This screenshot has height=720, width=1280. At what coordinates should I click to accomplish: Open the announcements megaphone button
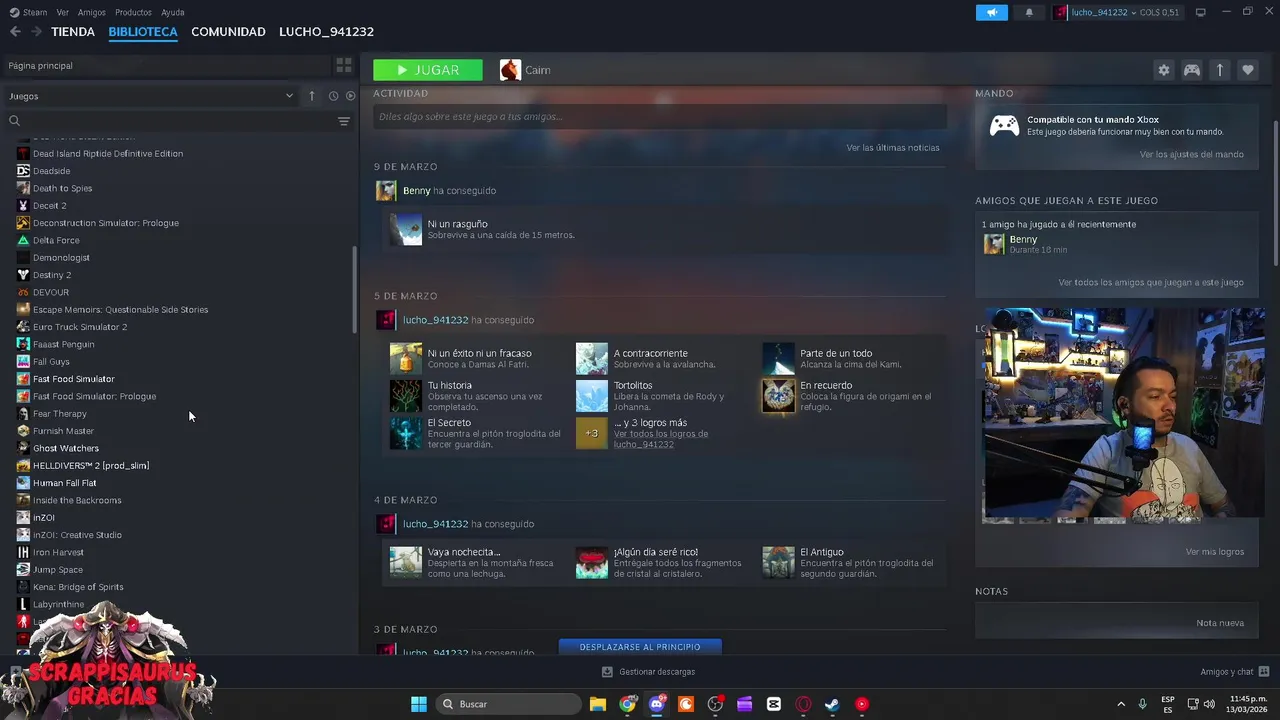tap(991, 12)
